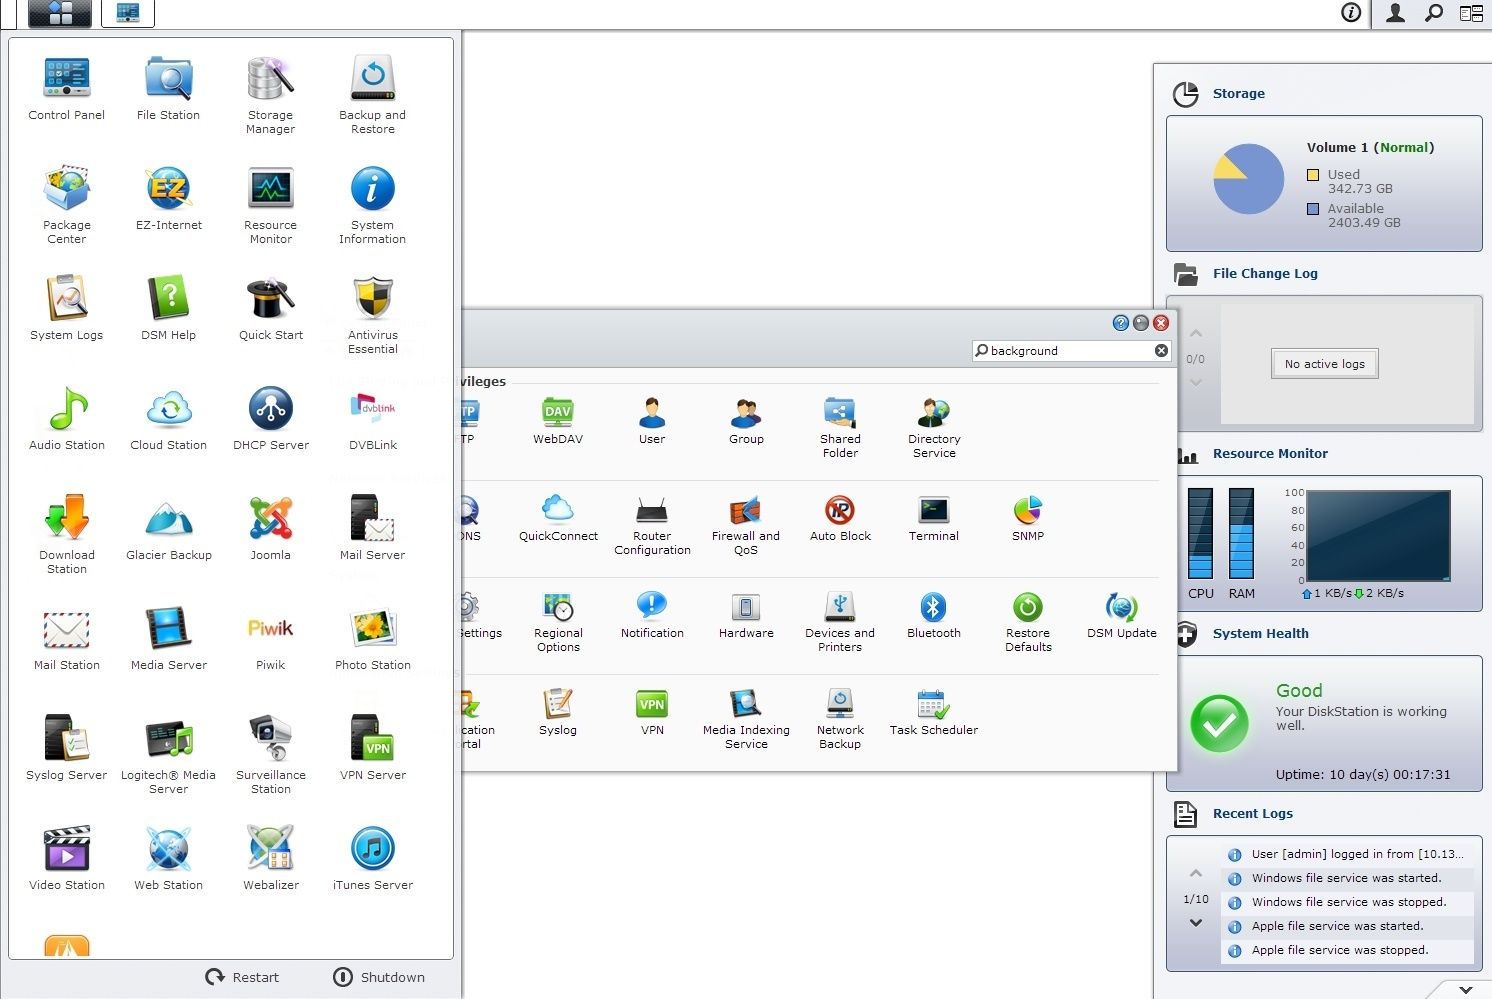Launch Photo Station
Viewport: 1492px width, 999px height.
(x=373, y=638)
